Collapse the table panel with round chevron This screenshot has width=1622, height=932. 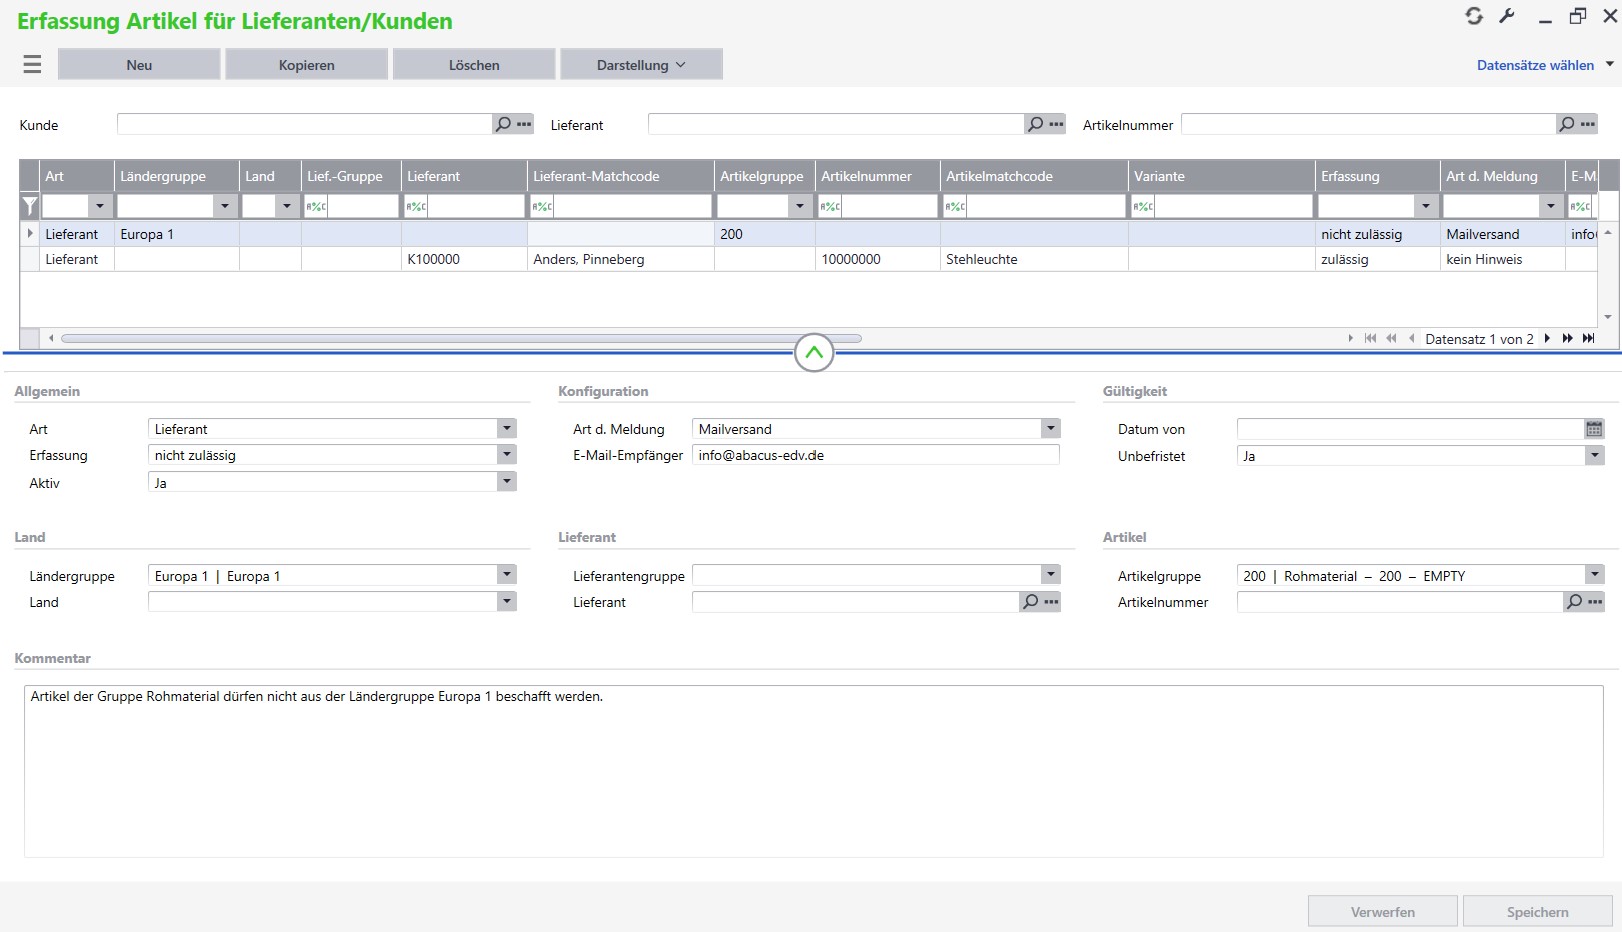pyautogui.click(x=814, y=352)
